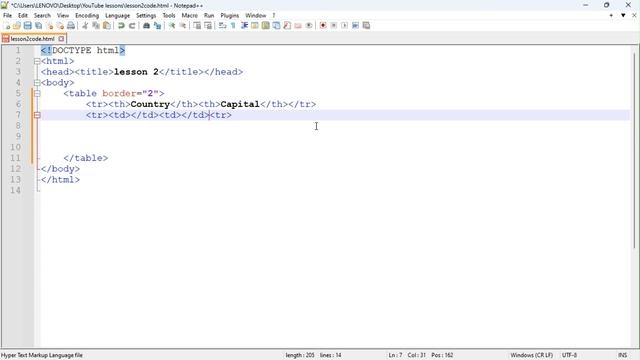The height and width of the screenshot is (360, 640).
Task: Click the Cut scissors icon
Action: 85,26
